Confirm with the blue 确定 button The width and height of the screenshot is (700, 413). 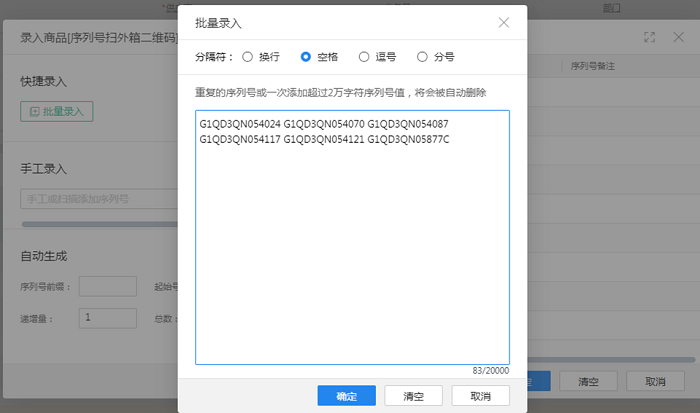click(346, 396)
